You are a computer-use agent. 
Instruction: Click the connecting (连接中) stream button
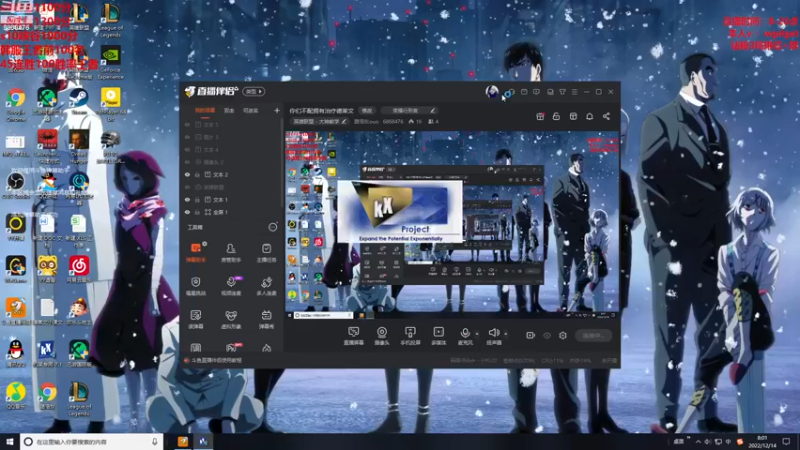pos(593,335)
